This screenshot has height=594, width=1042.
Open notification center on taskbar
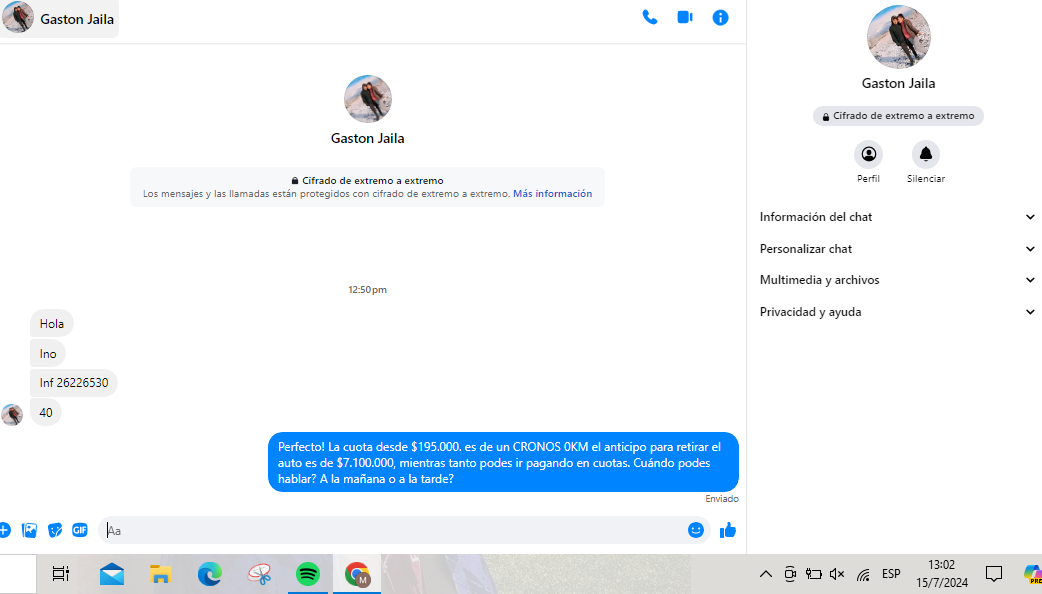[x=994, y=574]
